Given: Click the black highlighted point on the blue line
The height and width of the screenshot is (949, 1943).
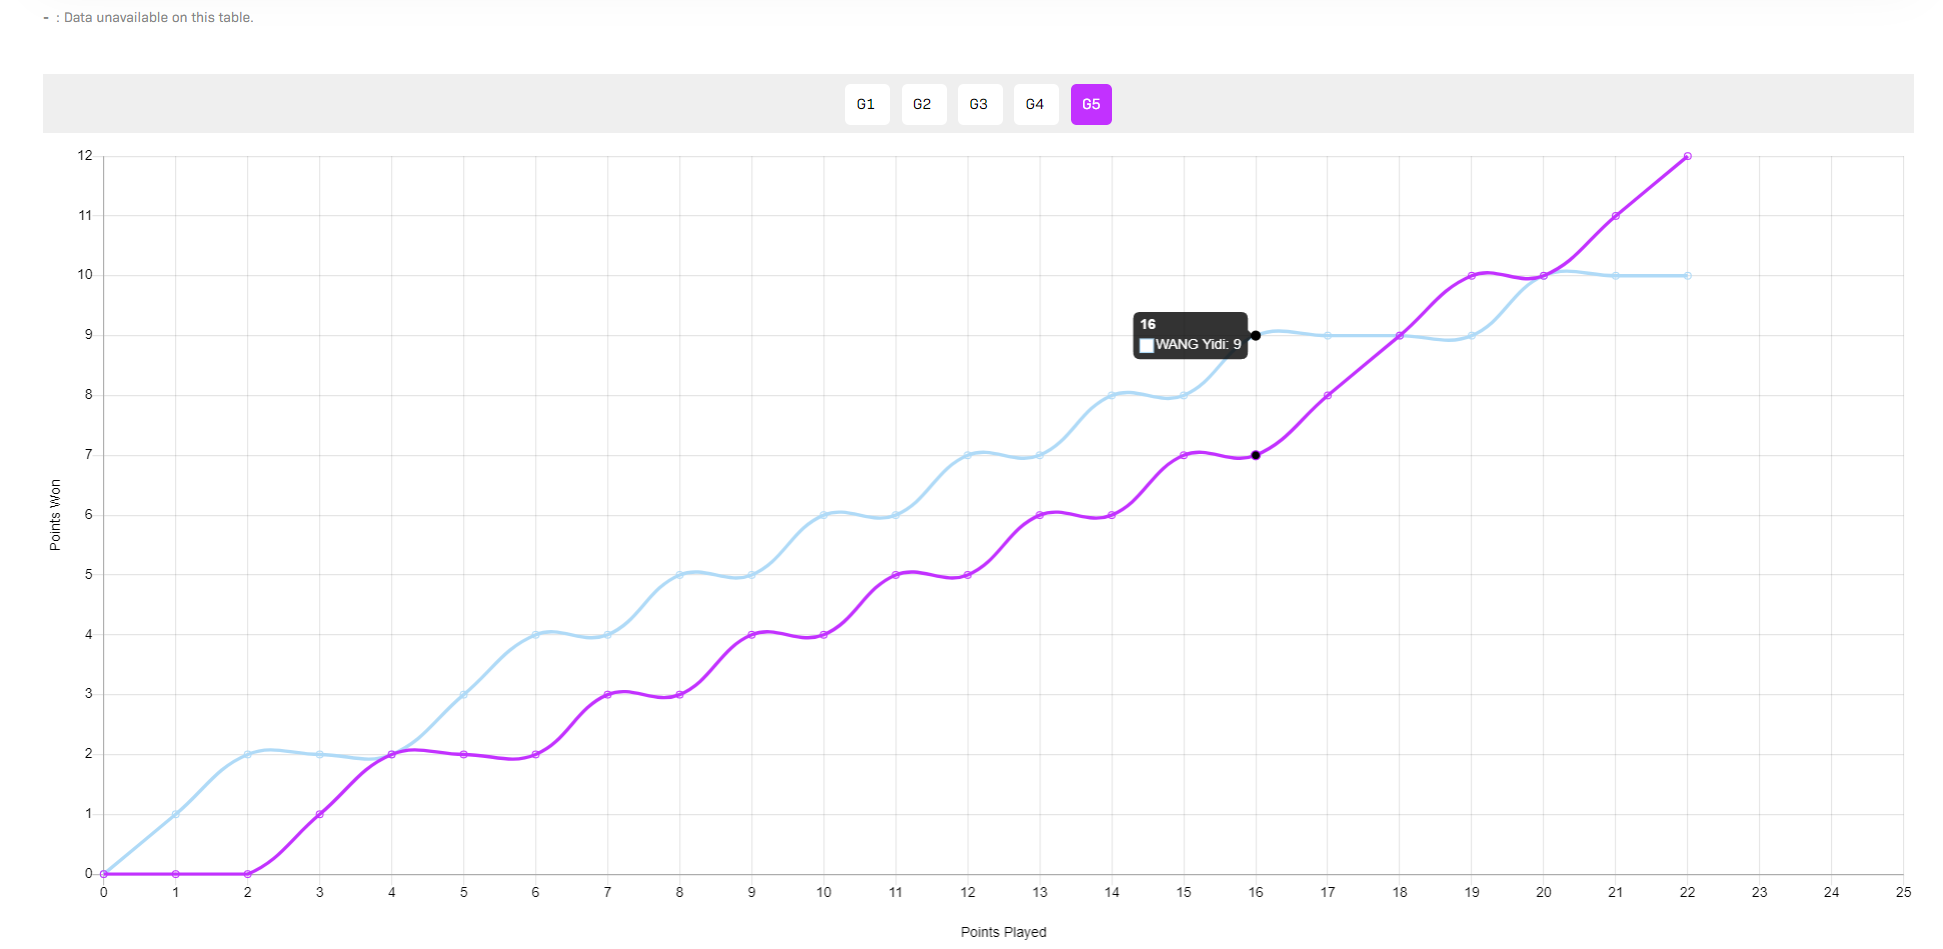Looking at the screenshot, I should tap(1256, 335).
